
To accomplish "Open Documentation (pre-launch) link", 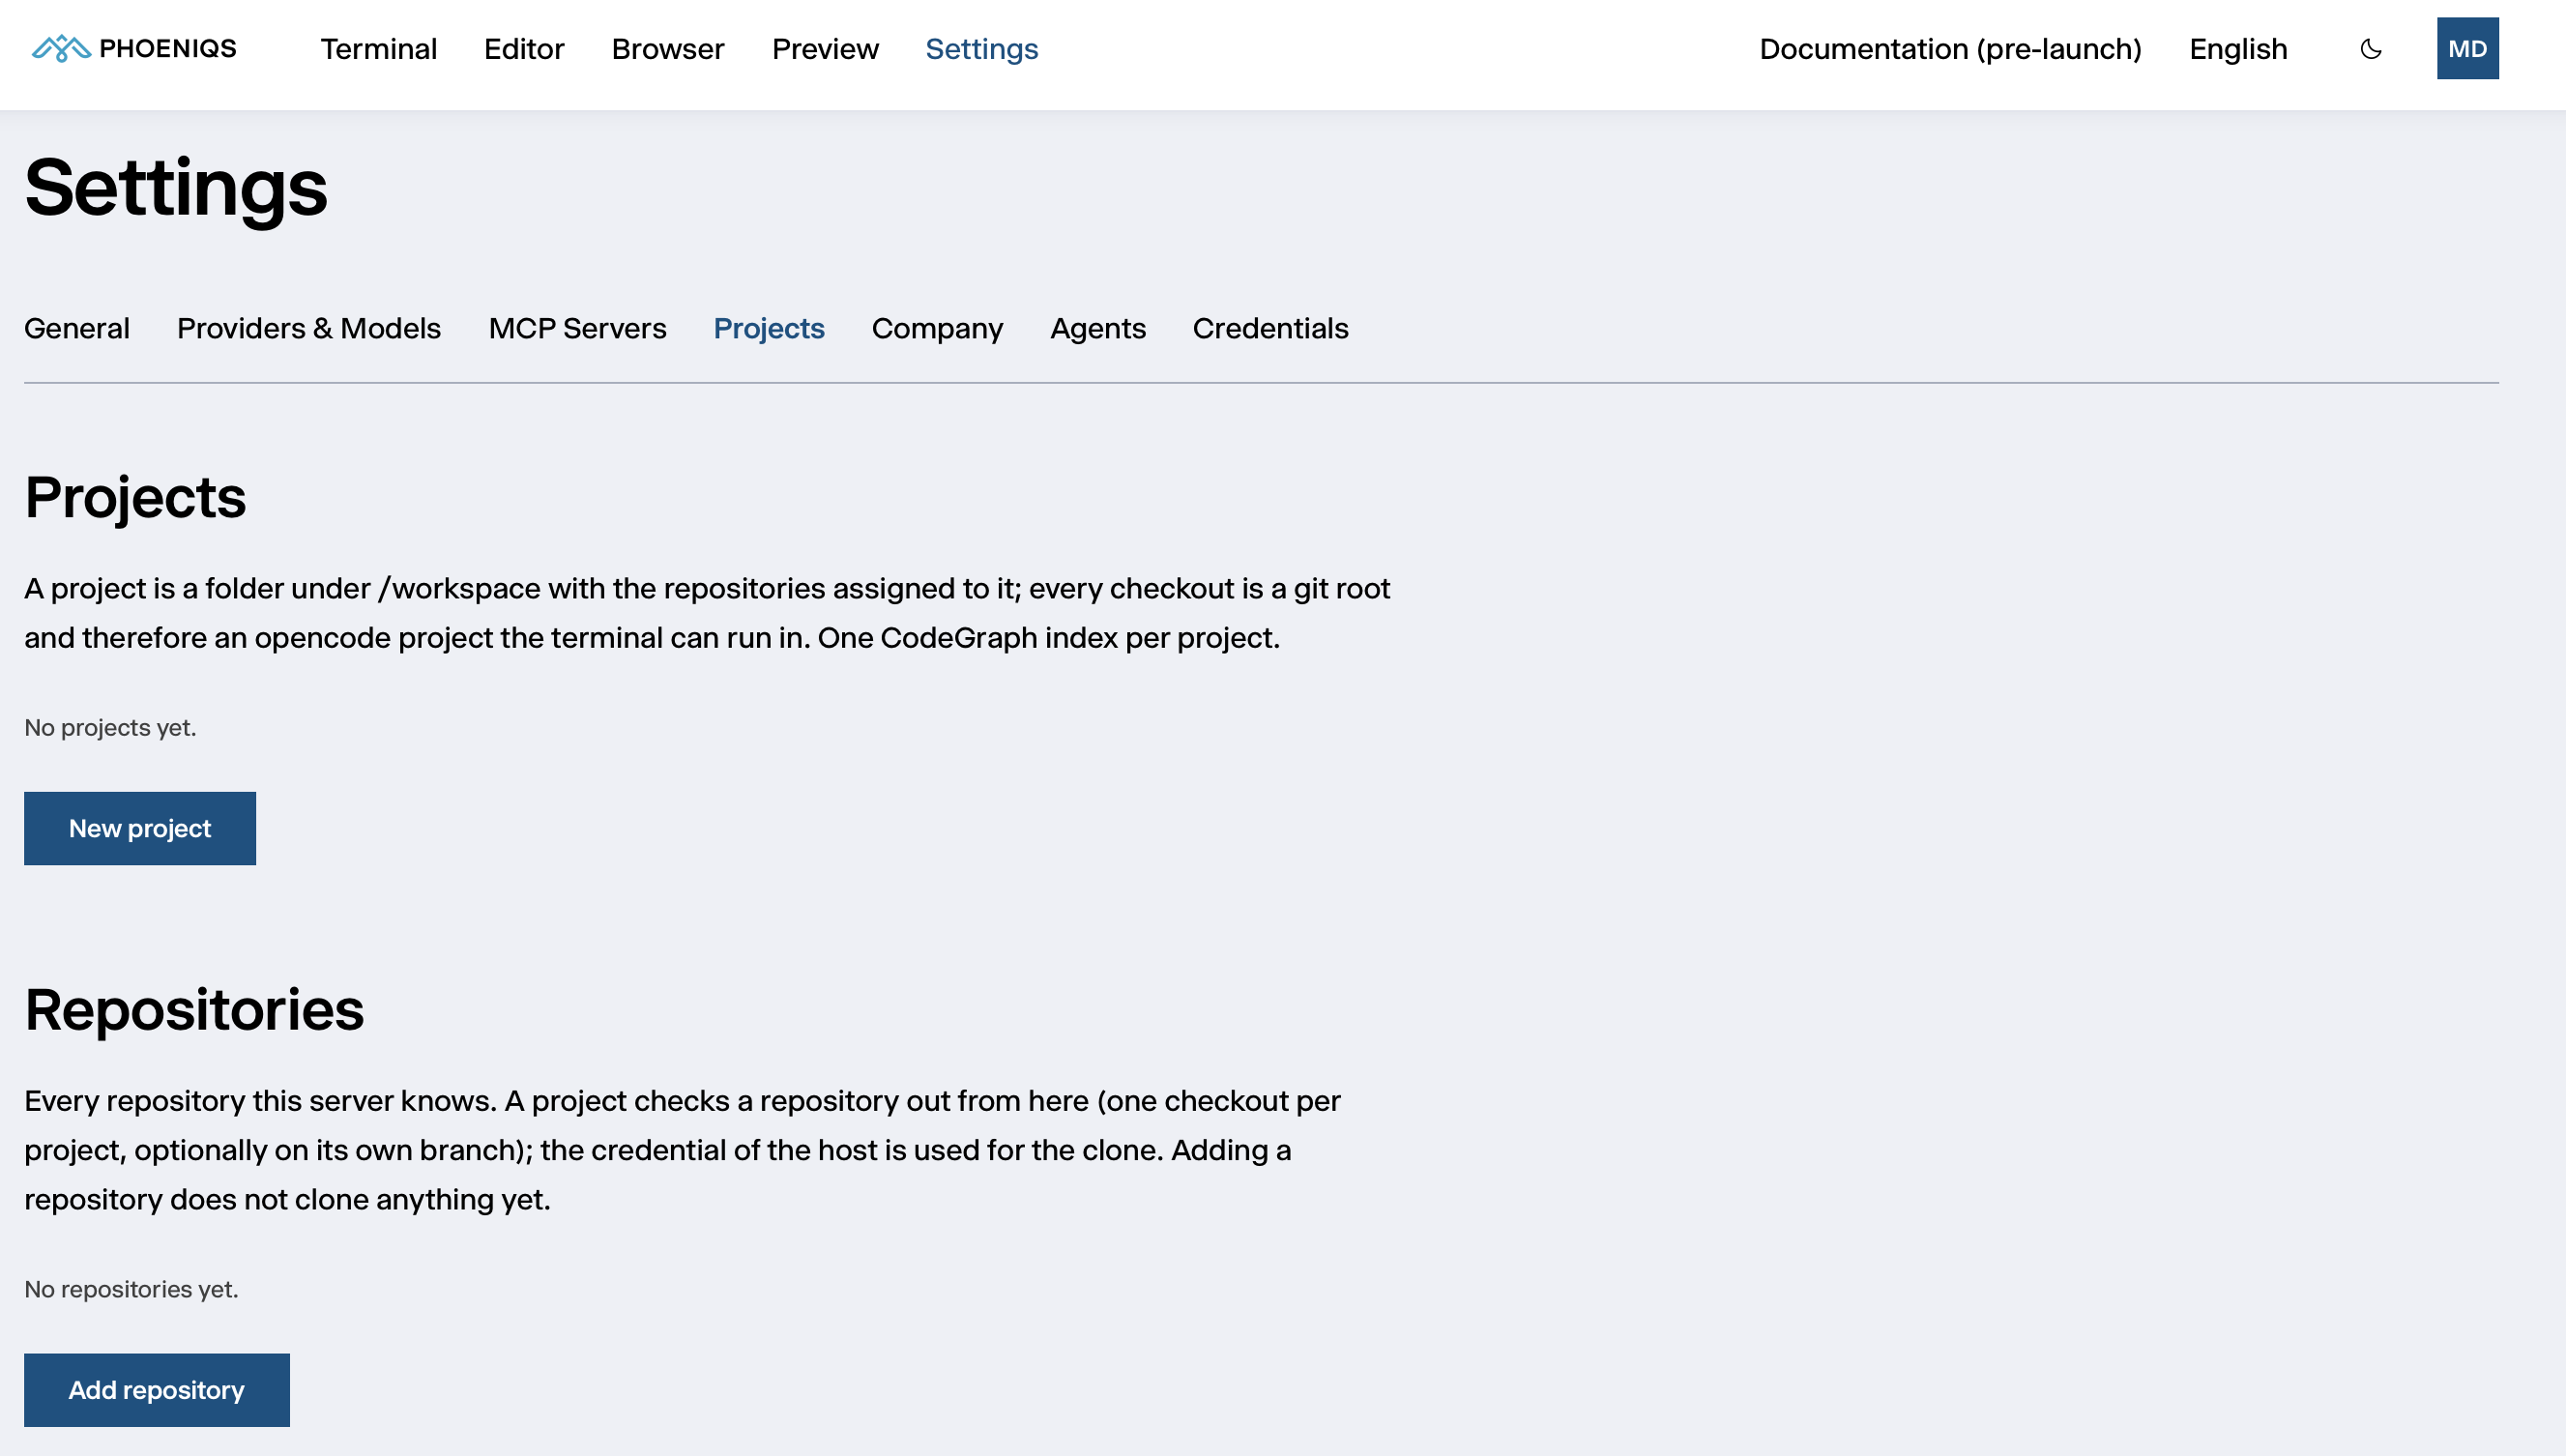I will pyautogui.click(x=1950, y=49).
